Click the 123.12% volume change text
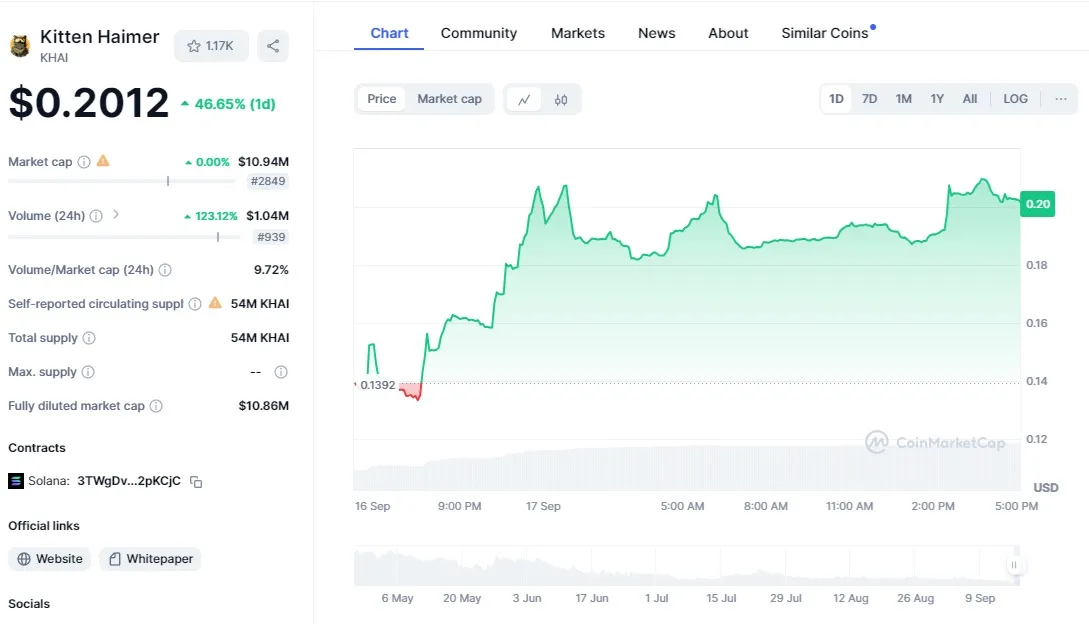 pos(216,216)
